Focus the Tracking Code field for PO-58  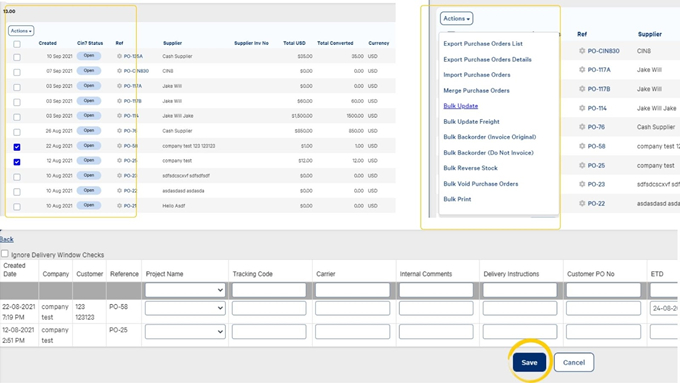pyautogui.click(x=269, y=308)
